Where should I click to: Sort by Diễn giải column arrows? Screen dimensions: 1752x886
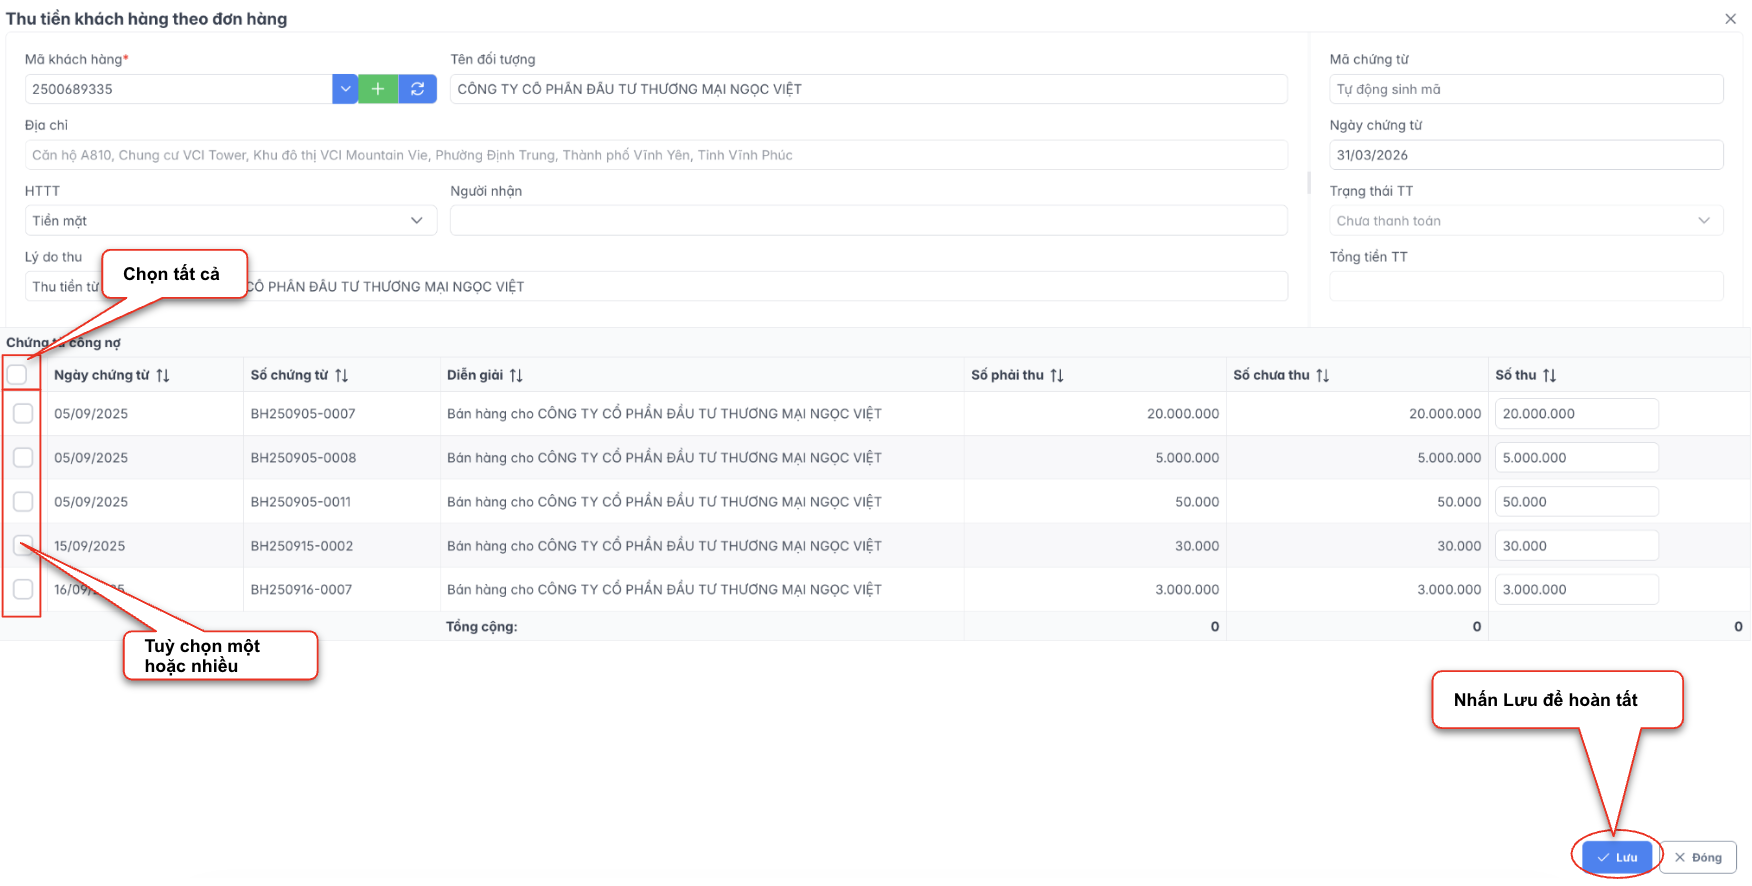click(516, 375)
